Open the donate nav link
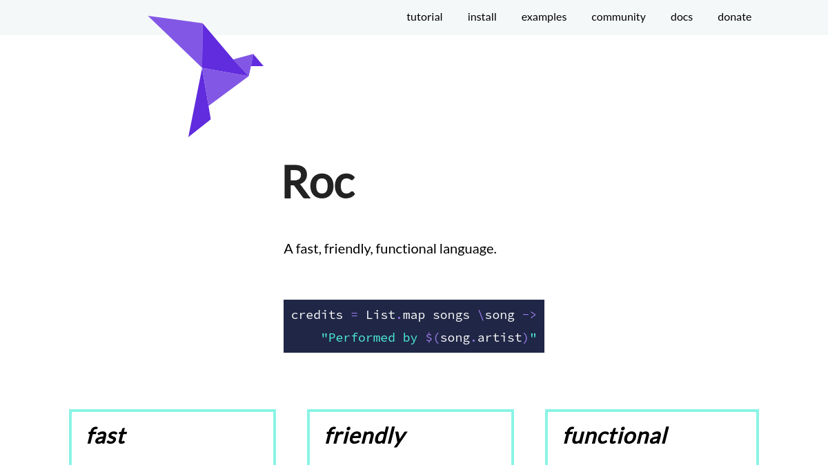 coord(734,17)
